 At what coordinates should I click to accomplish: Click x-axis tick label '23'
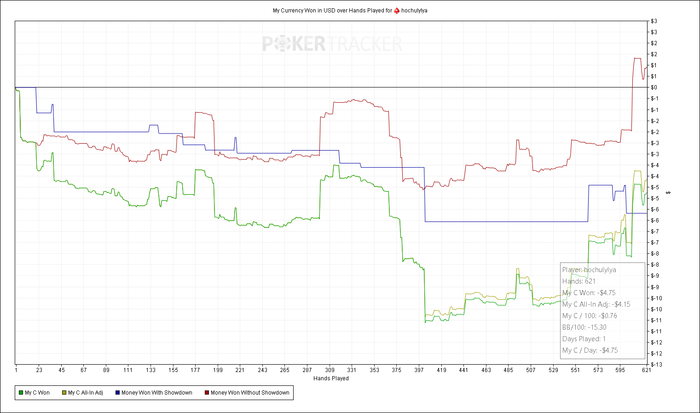coord(39,370)
